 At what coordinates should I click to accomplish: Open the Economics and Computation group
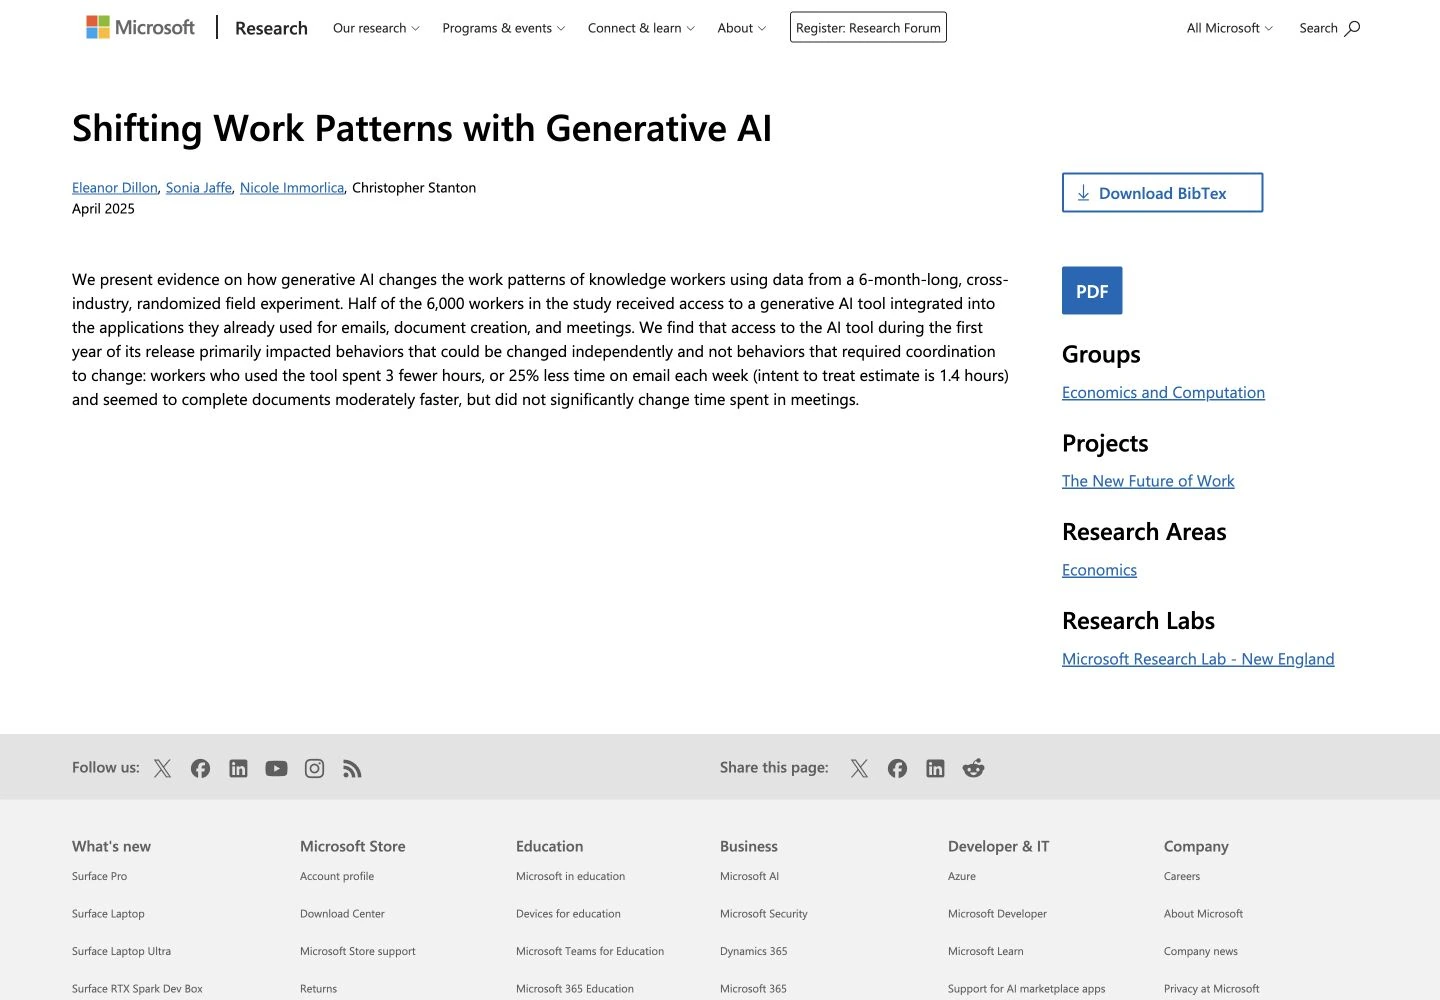(x=1163, y=393)
